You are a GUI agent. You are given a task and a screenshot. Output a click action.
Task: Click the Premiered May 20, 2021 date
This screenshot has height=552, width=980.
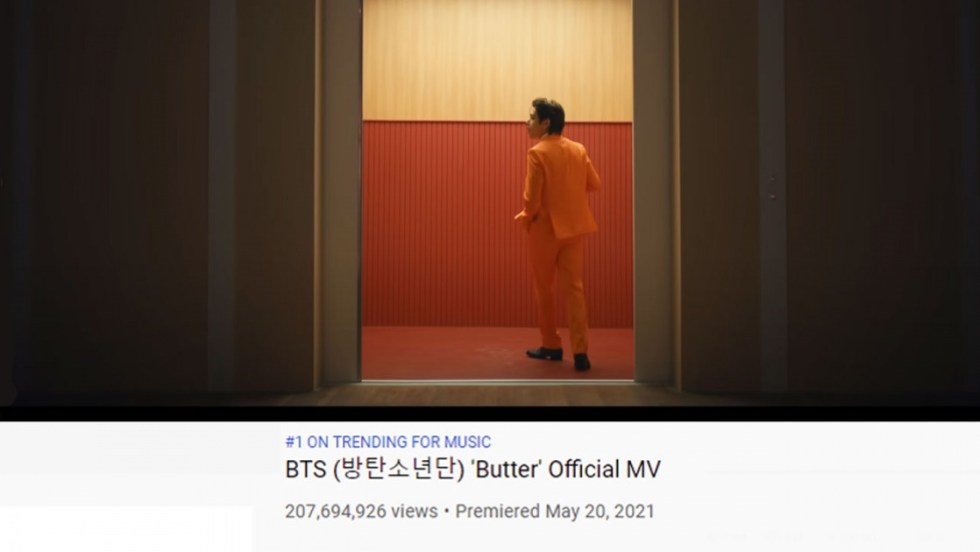(554, 511)
